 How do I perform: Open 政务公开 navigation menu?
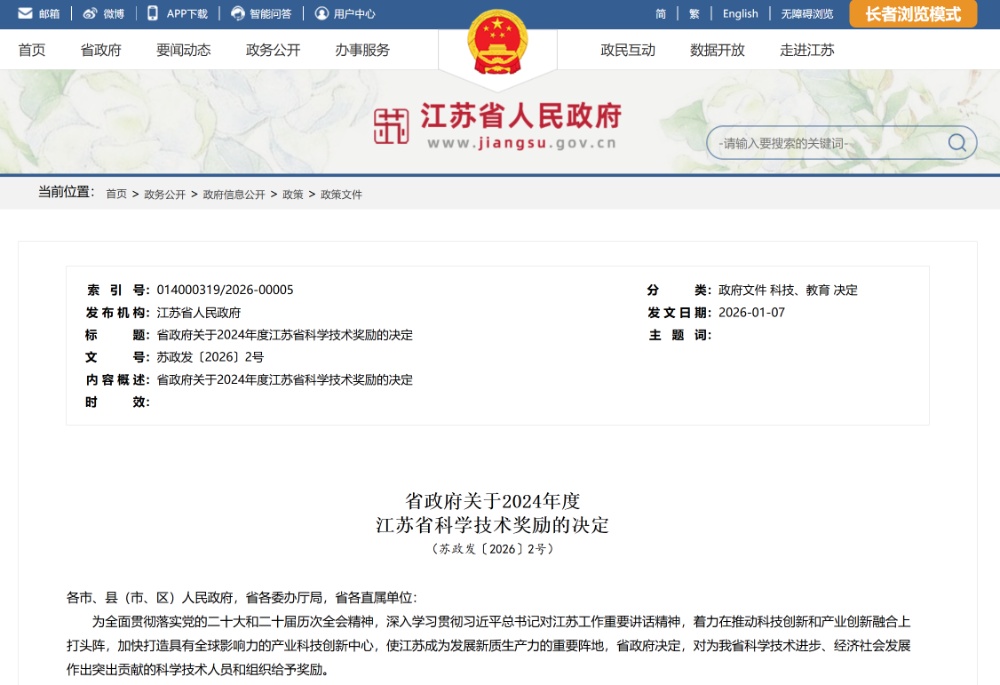click(x=273, y=50)
